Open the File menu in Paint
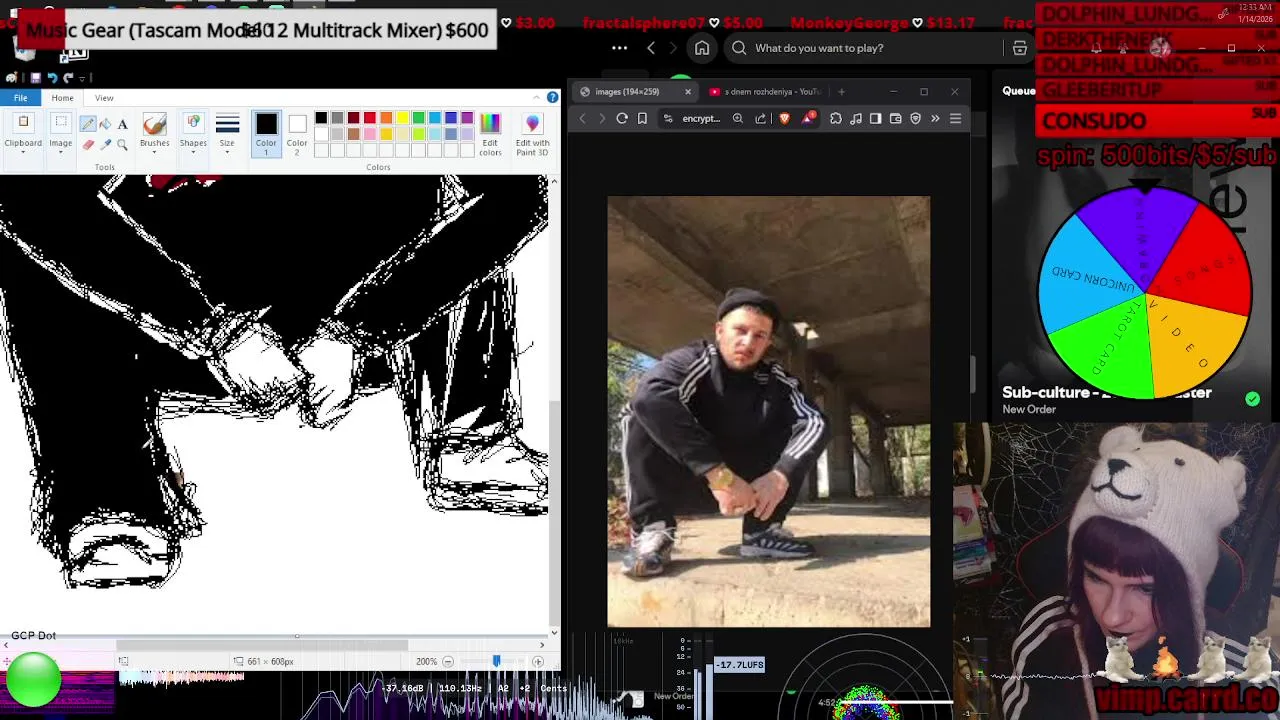This screenshot has width=1280, height=720. tap(20, 97)
